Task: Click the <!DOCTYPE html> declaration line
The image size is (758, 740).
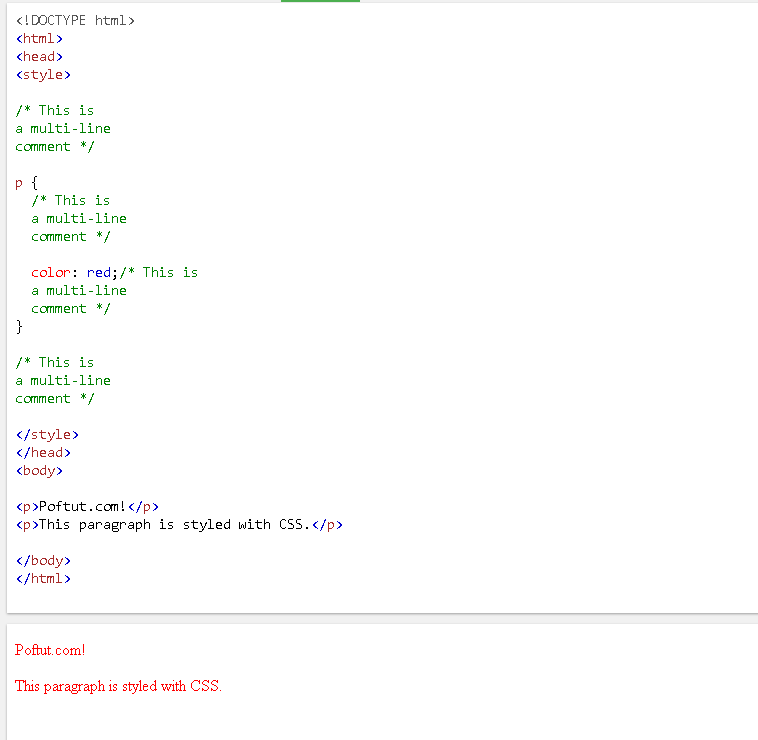Action: [75, 20]
